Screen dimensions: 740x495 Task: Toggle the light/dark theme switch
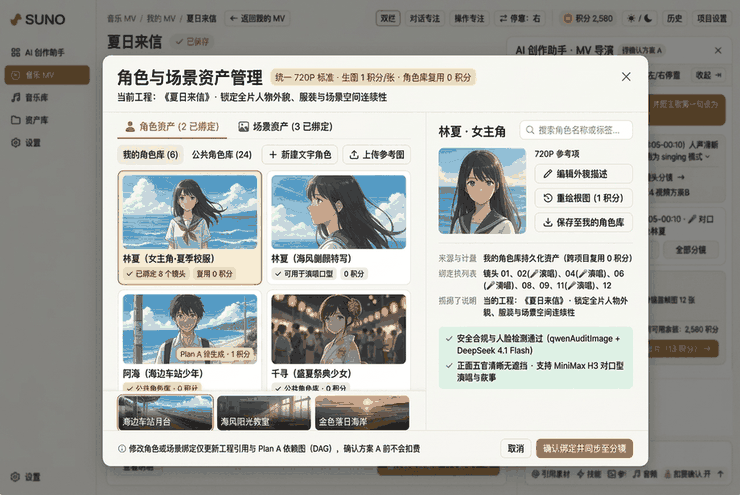point(639,18)
